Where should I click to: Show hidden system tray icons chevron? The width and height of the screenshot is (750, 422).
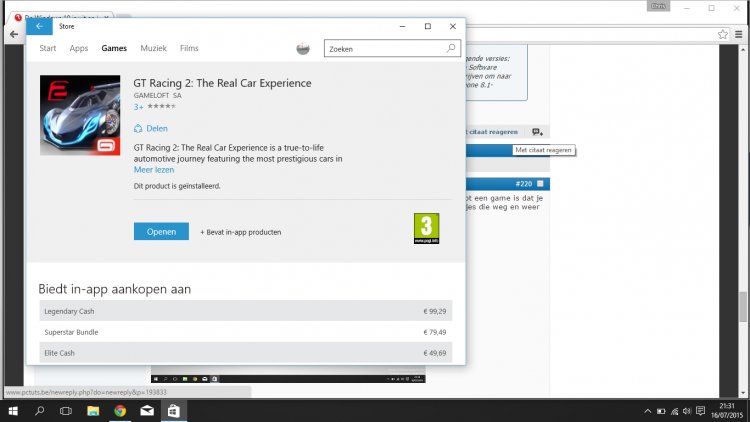(x=645, y=411)
